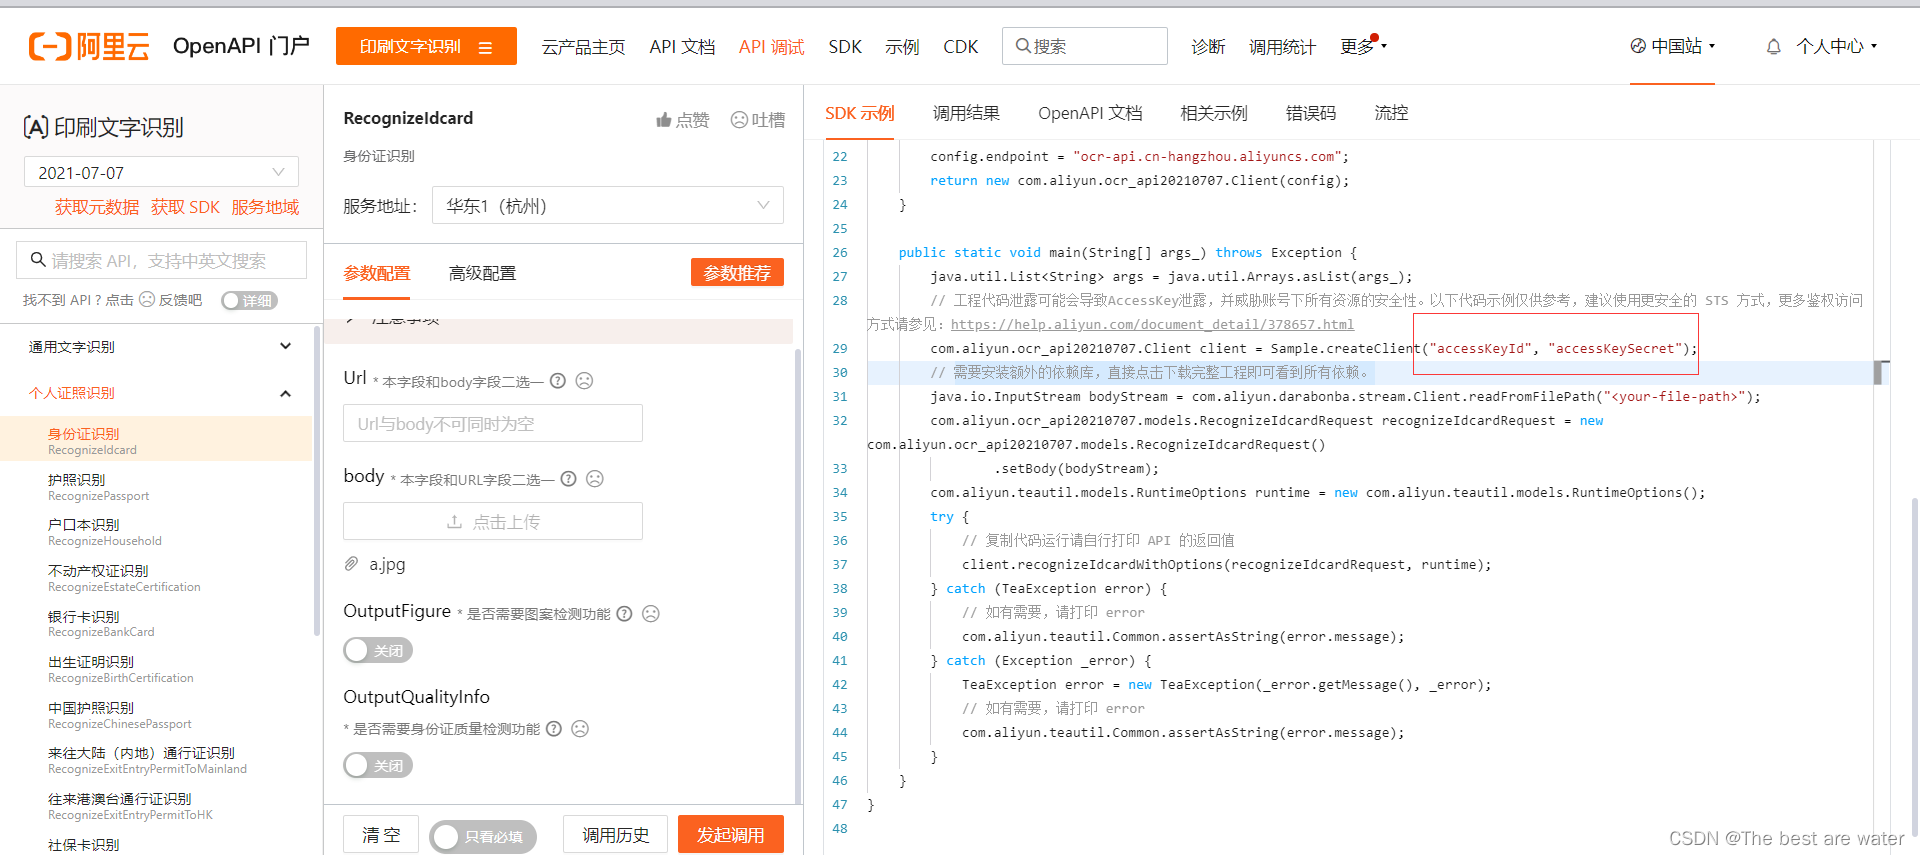Open the API 文档 menu item

tap(682, 47)
